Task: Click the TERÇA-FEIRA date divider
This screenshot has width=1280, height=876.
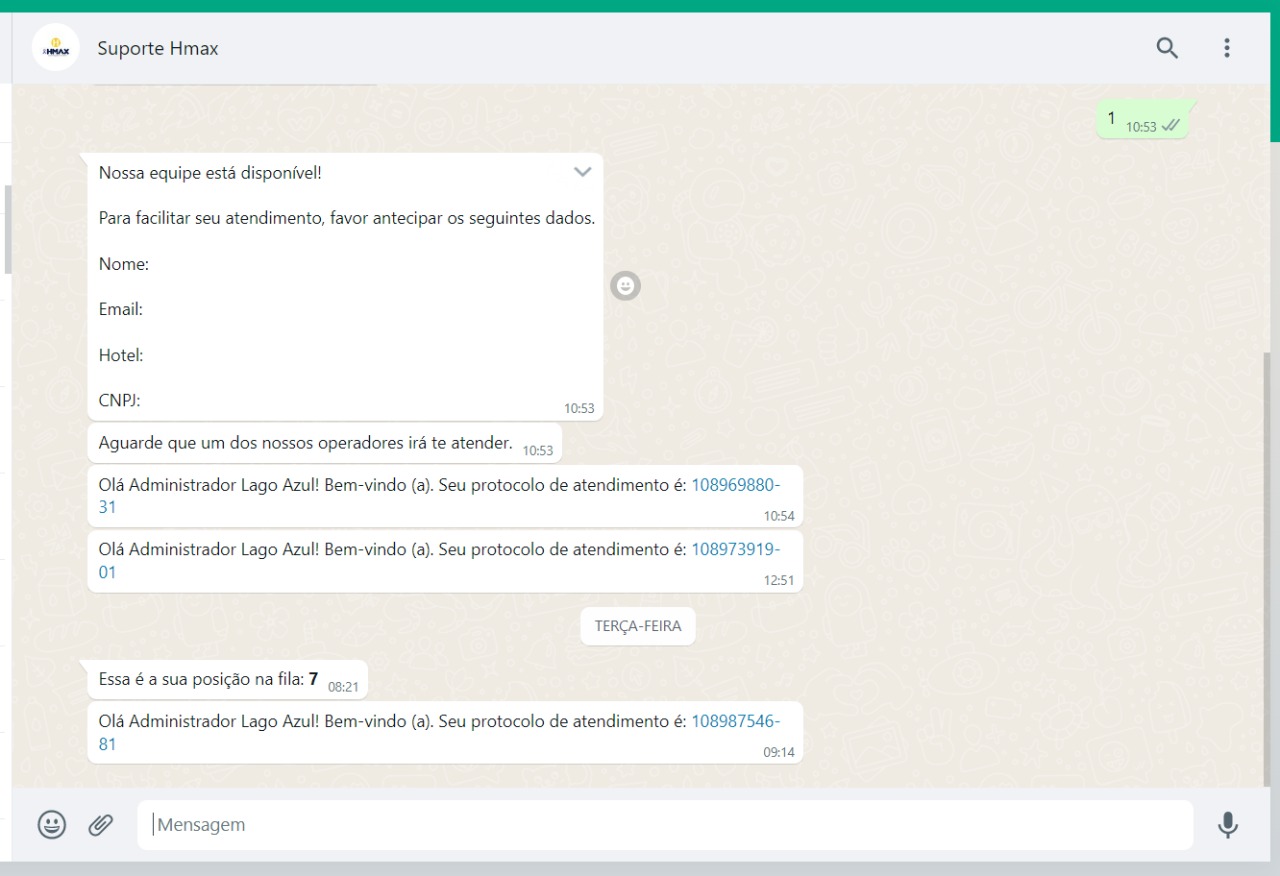Action: click(638, 626)
